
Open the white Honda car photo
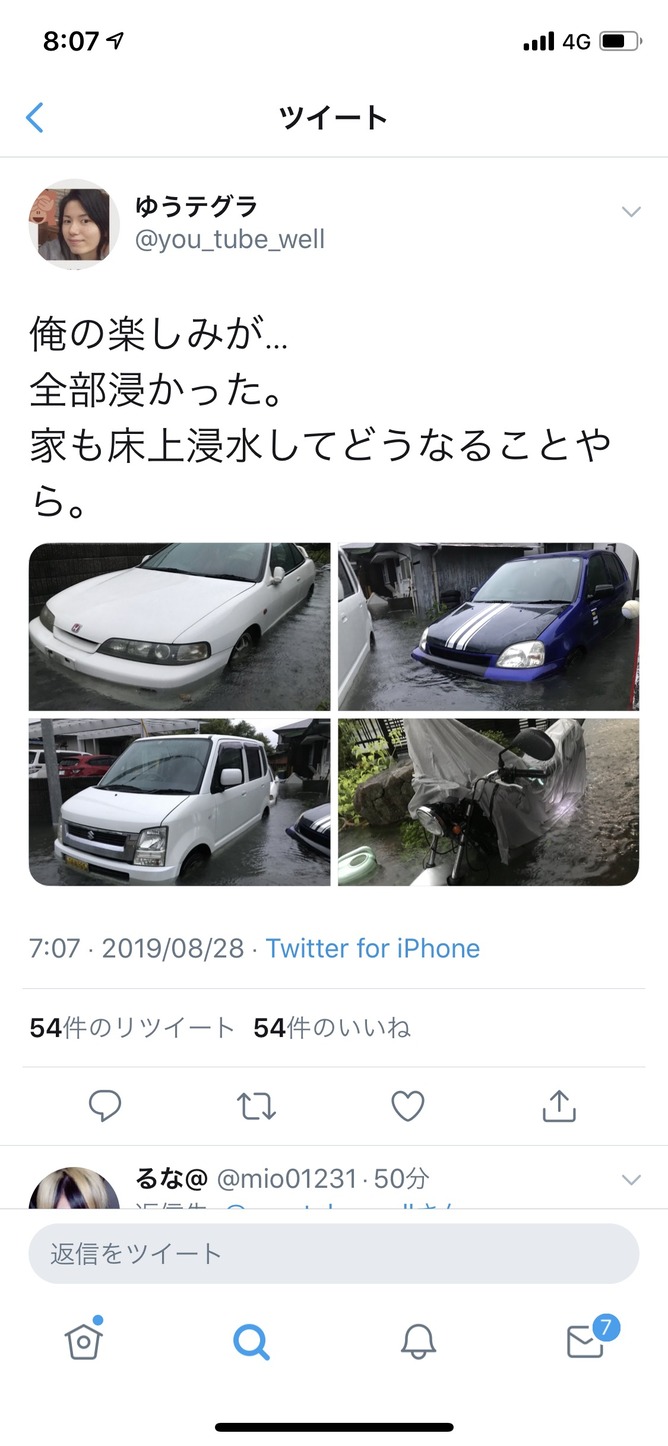point(179,626)
